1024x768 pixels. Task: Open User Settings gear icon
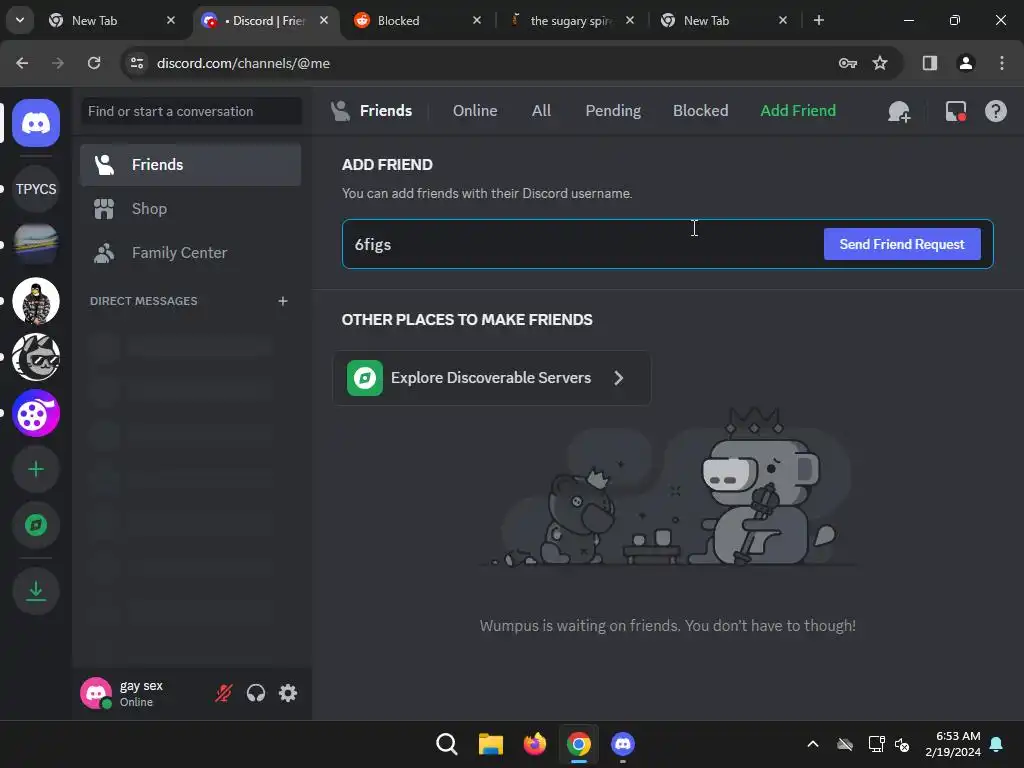coord(288,693)
